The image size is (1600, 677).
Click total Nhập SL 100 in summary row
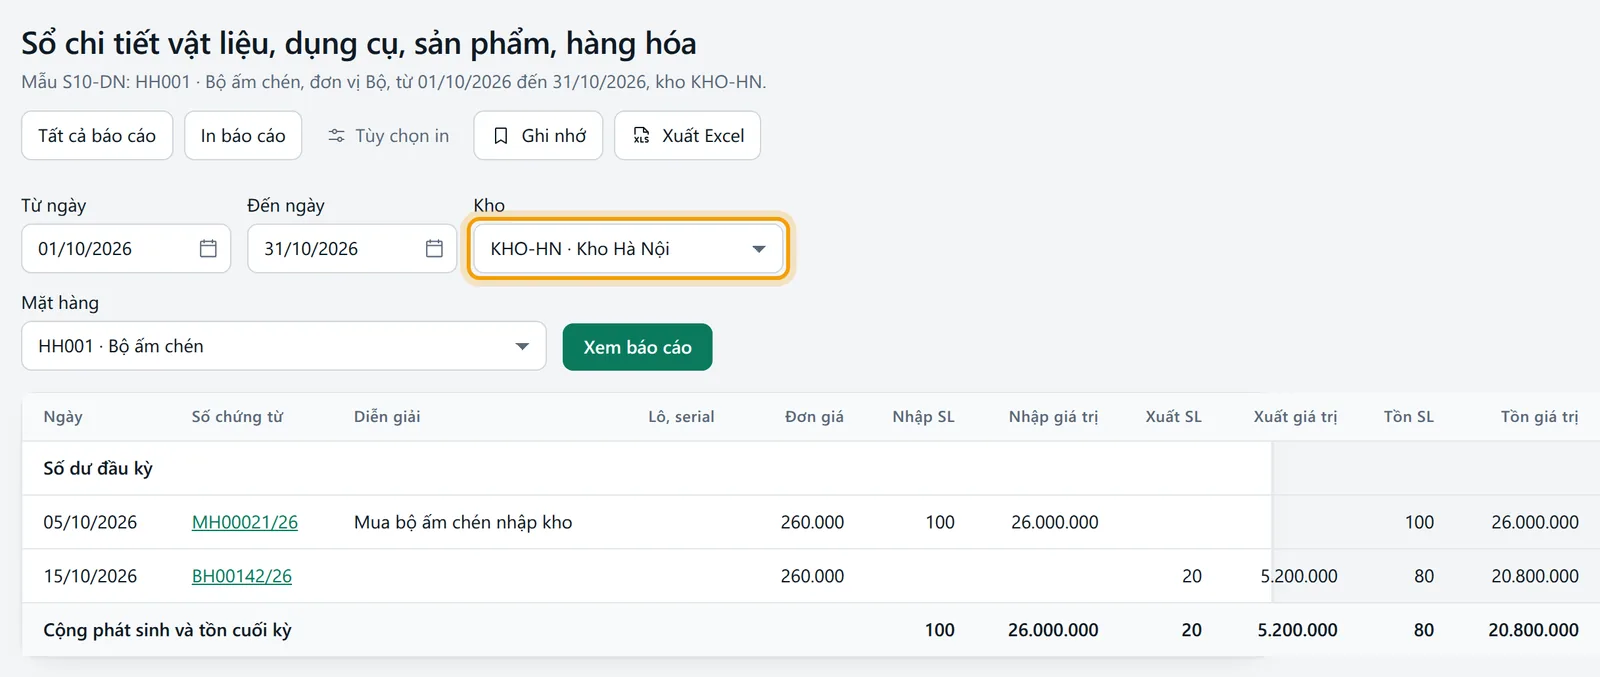pos(940,630)
